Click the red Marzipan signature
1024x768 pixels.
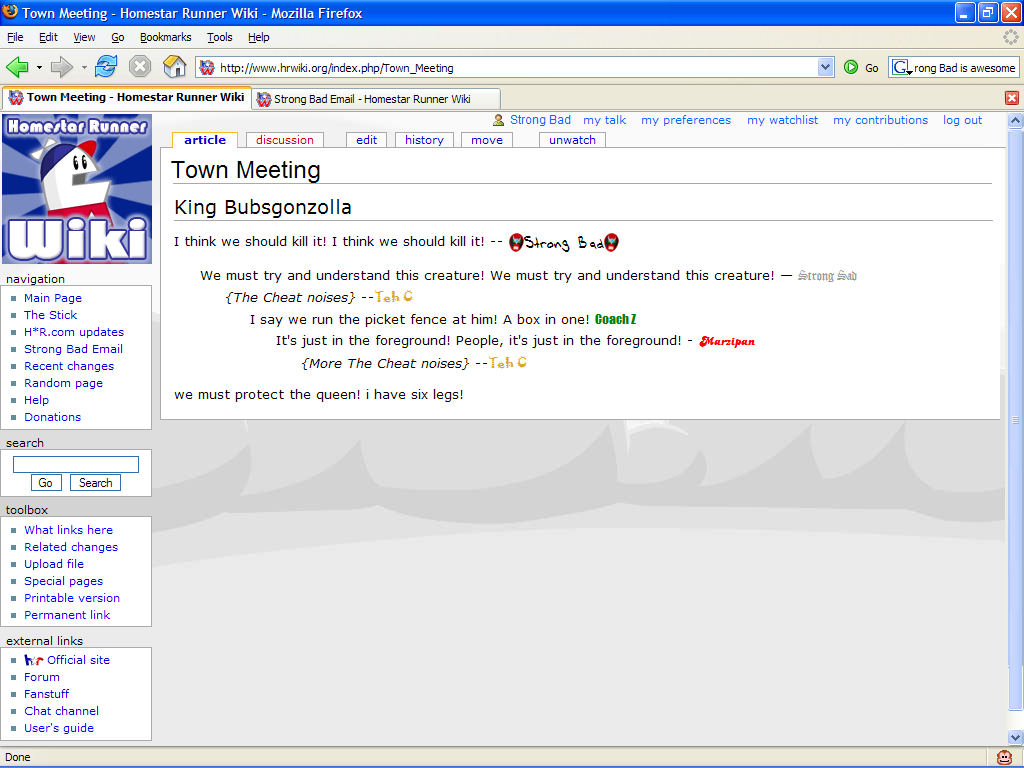tap(727, 341)
